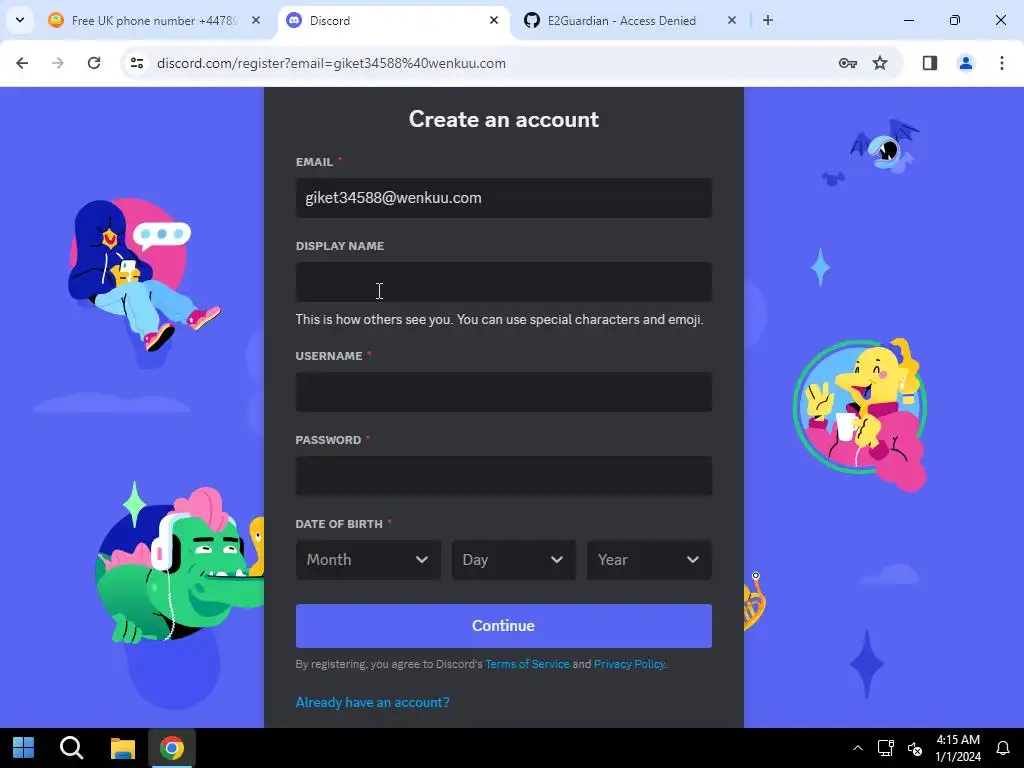1024x768 pixels.
Task: Open the Windows Start menu
Action: 24,748
